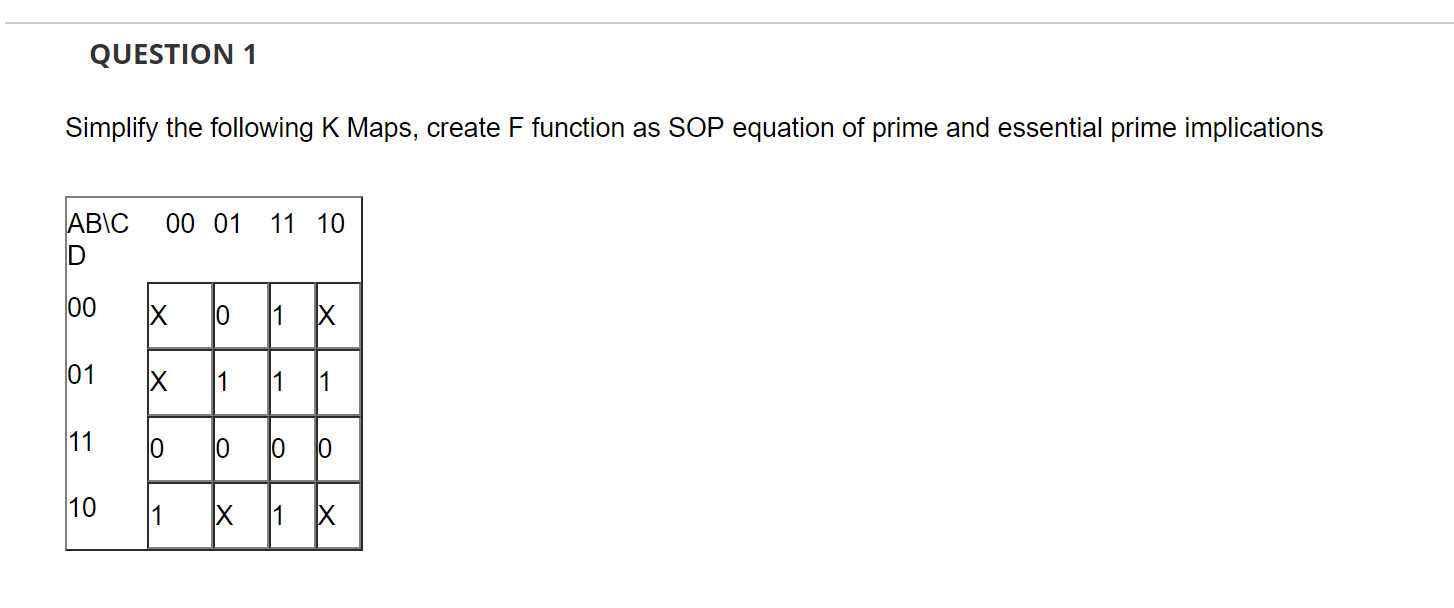Screen dimensions: 1454x608
Task: Click the X cell at row 01, column 00
Action: tap(180, 382)
